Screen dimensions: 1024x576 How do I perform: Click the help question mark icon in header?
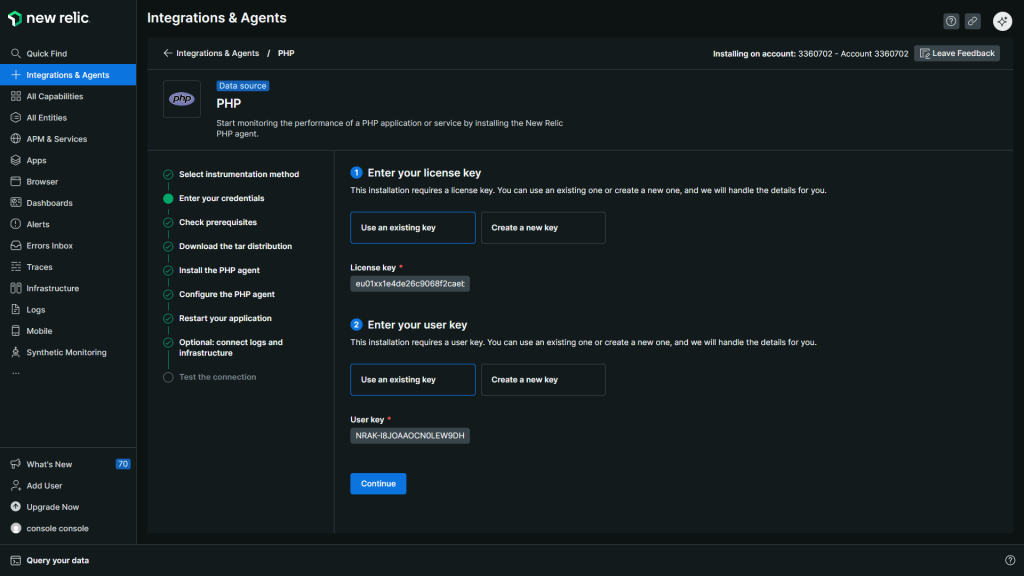pyautogui.click(x=950, y=21)
